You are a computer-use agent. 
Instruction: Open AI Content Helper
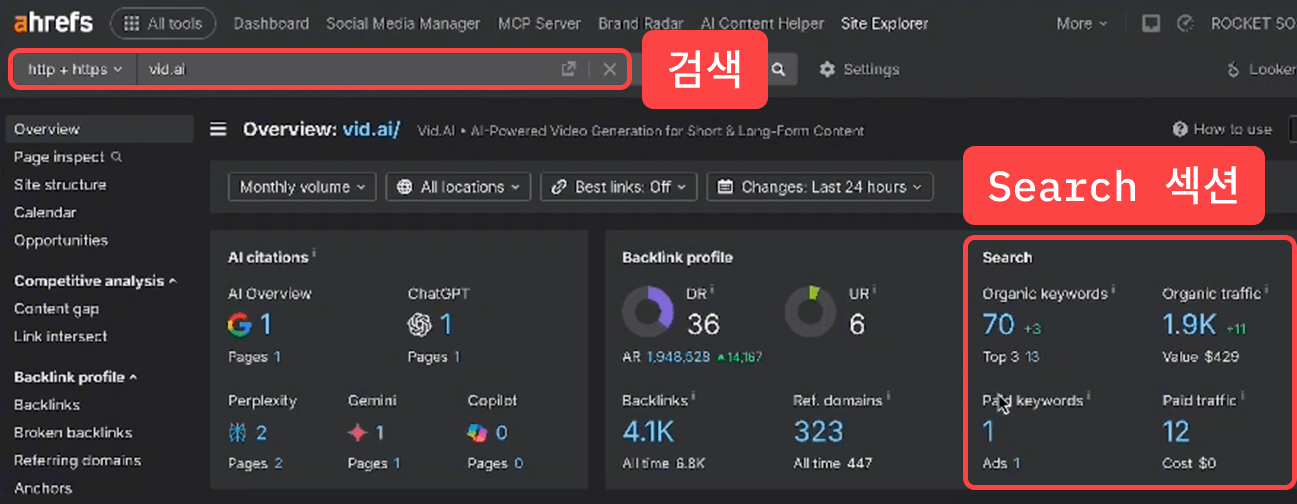762,23
